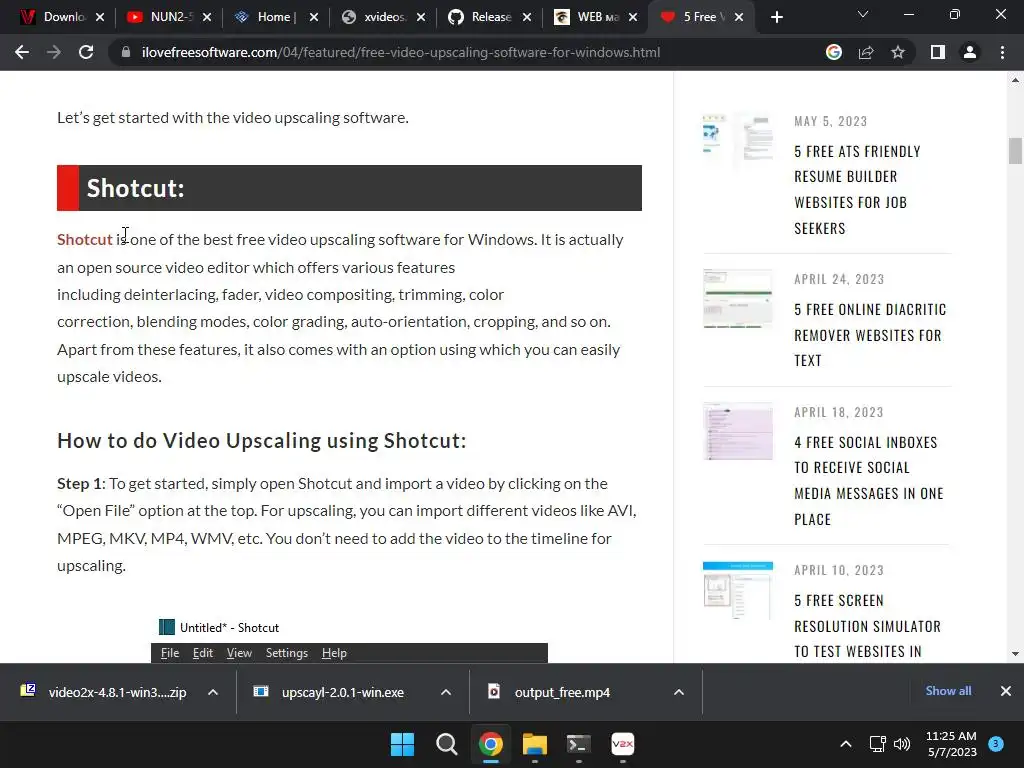Open the ATS Friendly Resume Builder article
The height and width of the screenshot is (768, 1024).
coord(857,189)
